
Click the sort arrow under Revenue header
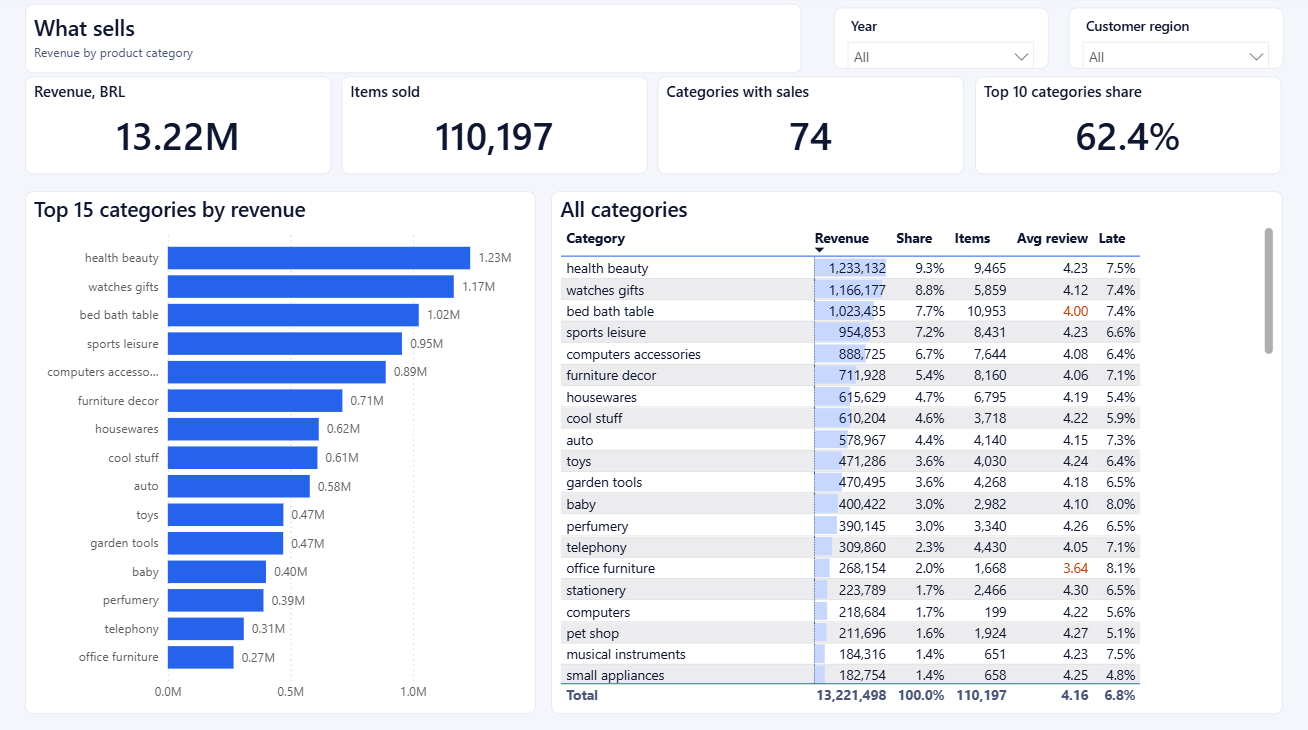(x=820, y=250)
